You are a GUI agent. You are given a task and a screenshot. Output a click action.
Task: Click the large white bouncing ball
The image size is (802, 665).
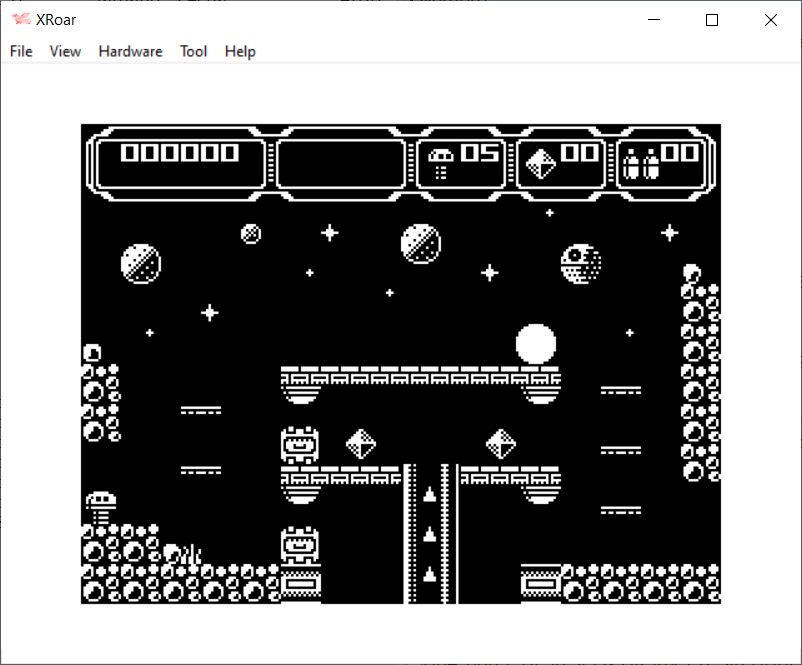point(535,344)
